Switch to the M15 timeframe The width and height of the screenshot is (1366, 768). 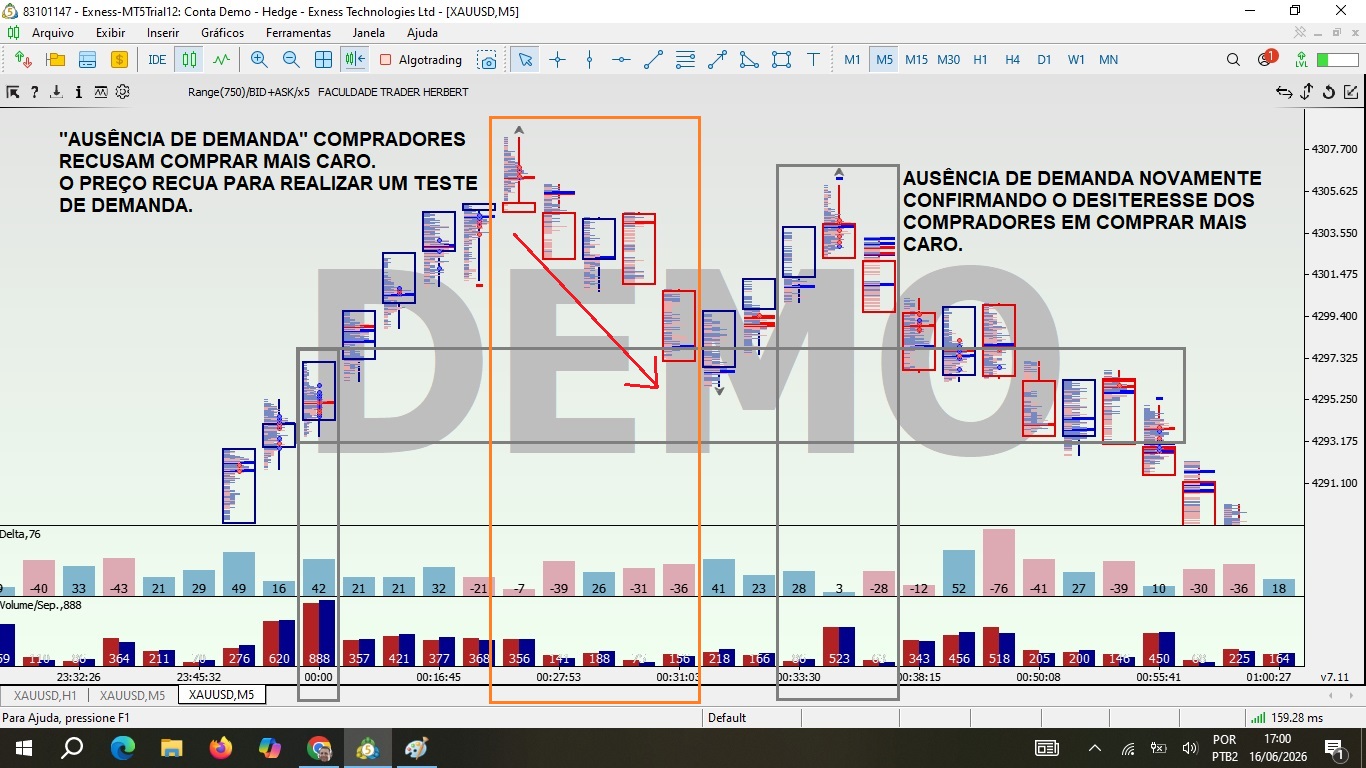916,60
